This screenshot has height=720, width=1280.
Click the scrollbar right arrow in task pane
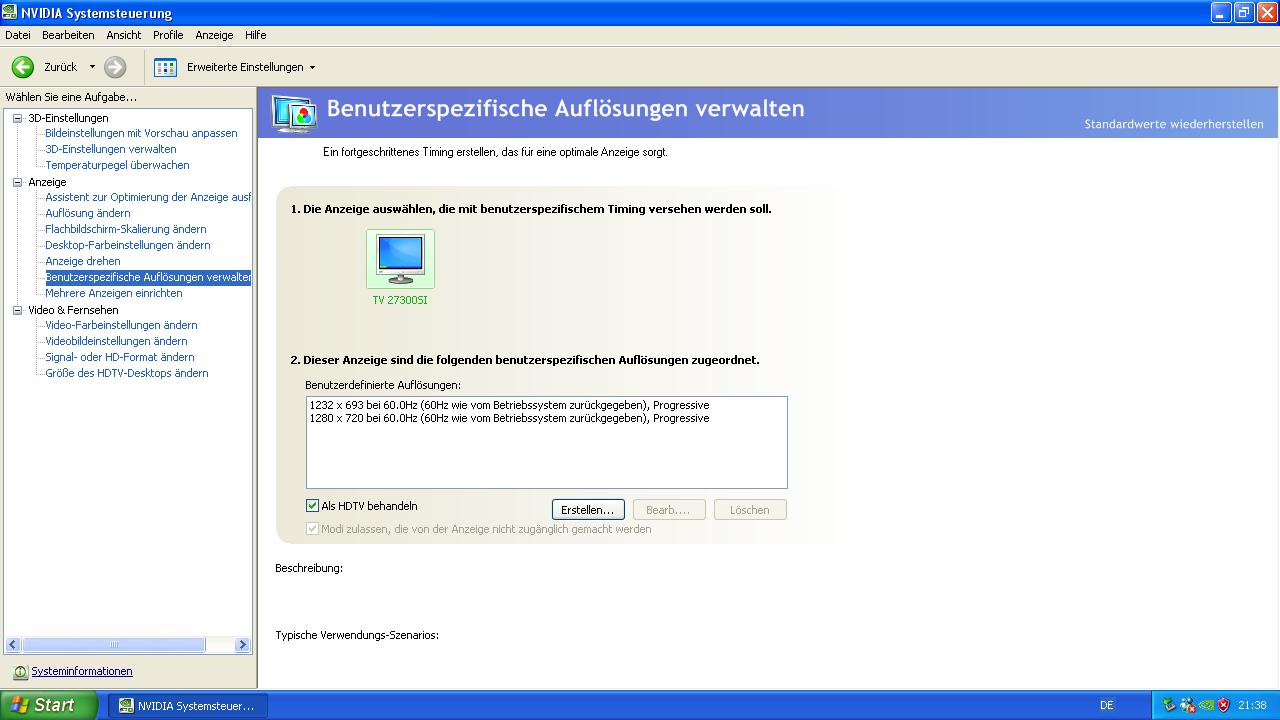(242, 645)
